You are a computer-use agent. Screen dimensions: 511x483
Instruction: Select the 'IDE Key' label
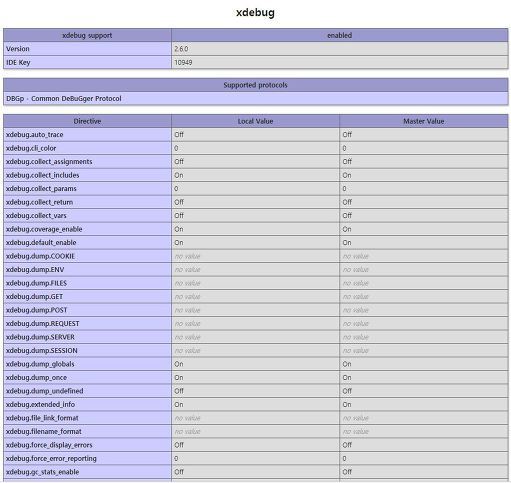point(18,62)
